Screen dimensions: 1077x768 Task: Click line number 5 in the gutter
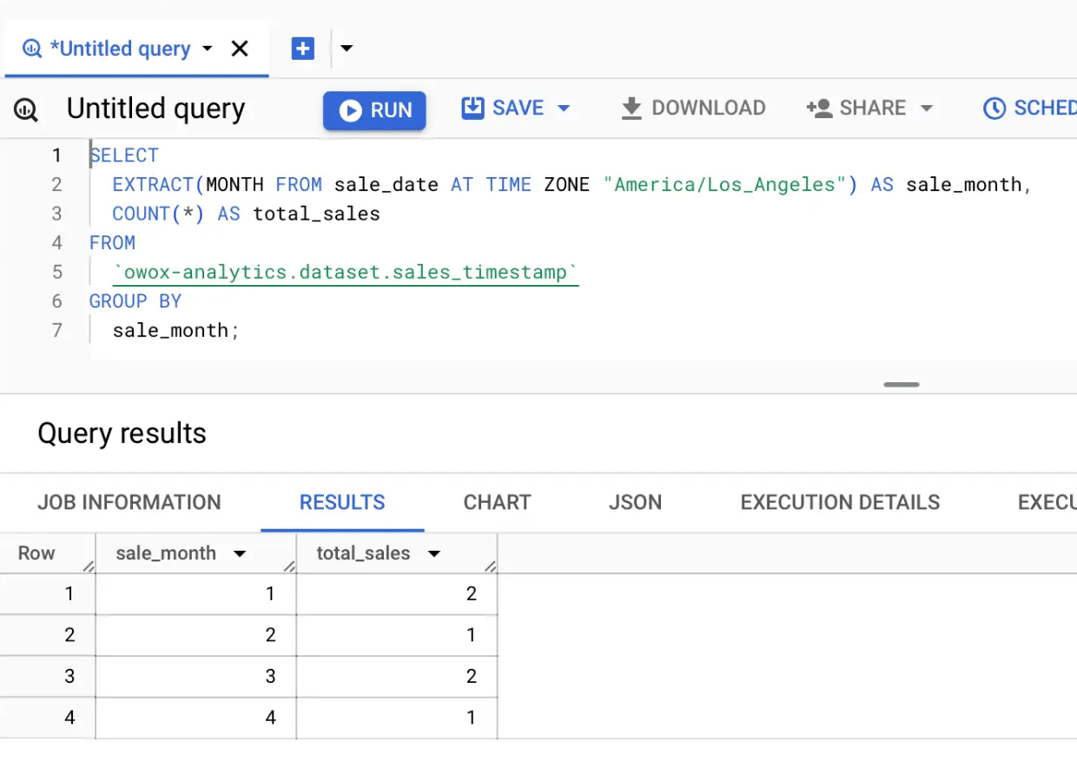(57, 273)
